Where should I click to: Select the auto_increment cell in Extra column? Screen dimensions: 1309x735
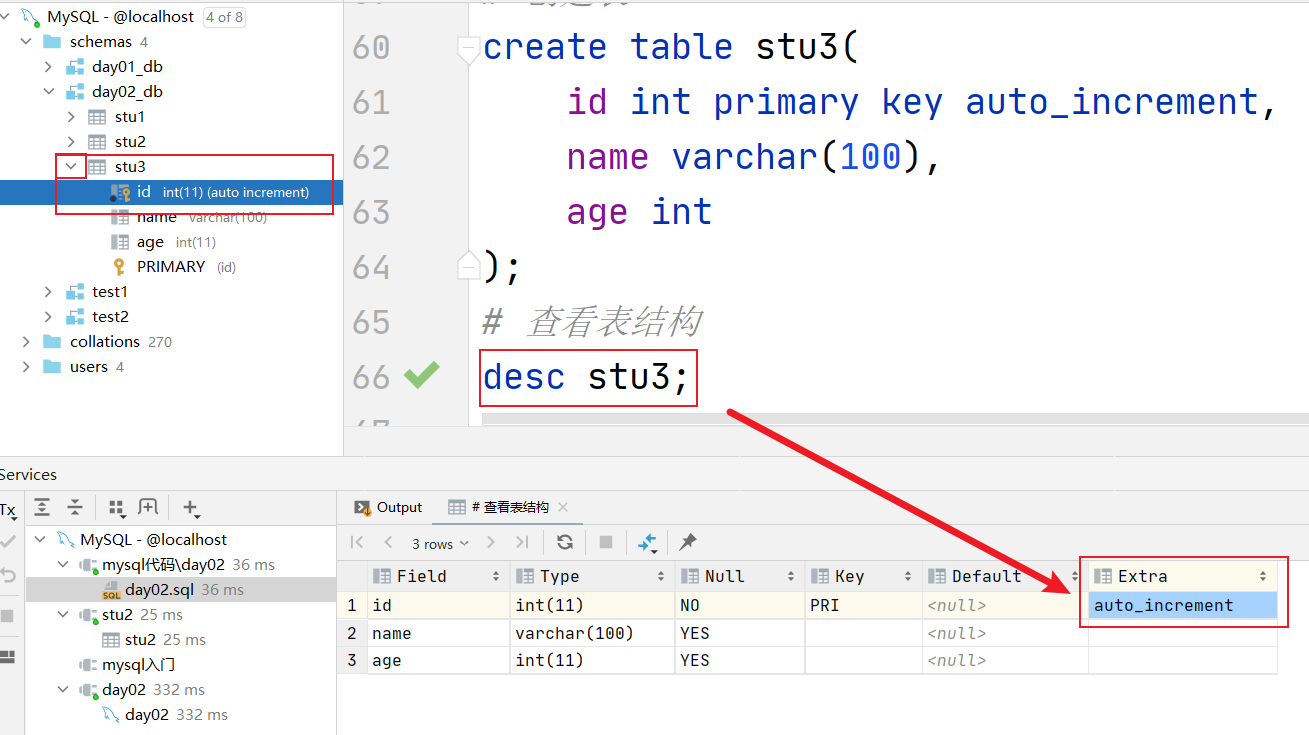point(1183,605)
